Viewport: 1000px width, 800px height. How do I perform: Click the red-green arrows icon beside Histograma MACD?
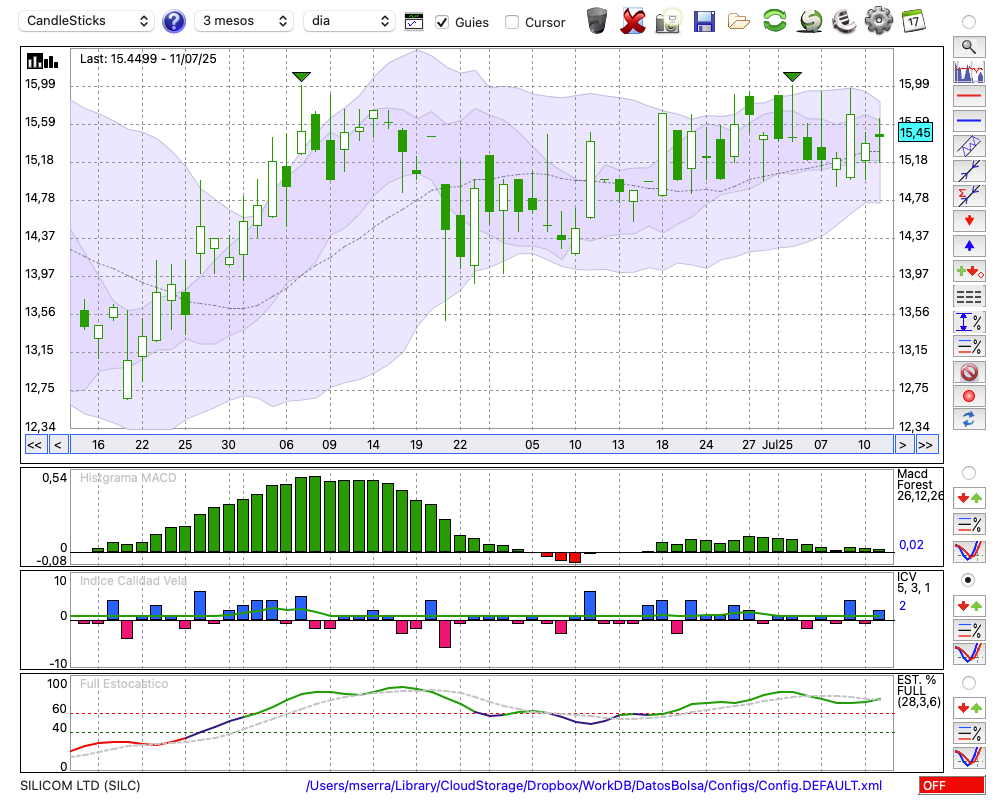click(969, 498)
